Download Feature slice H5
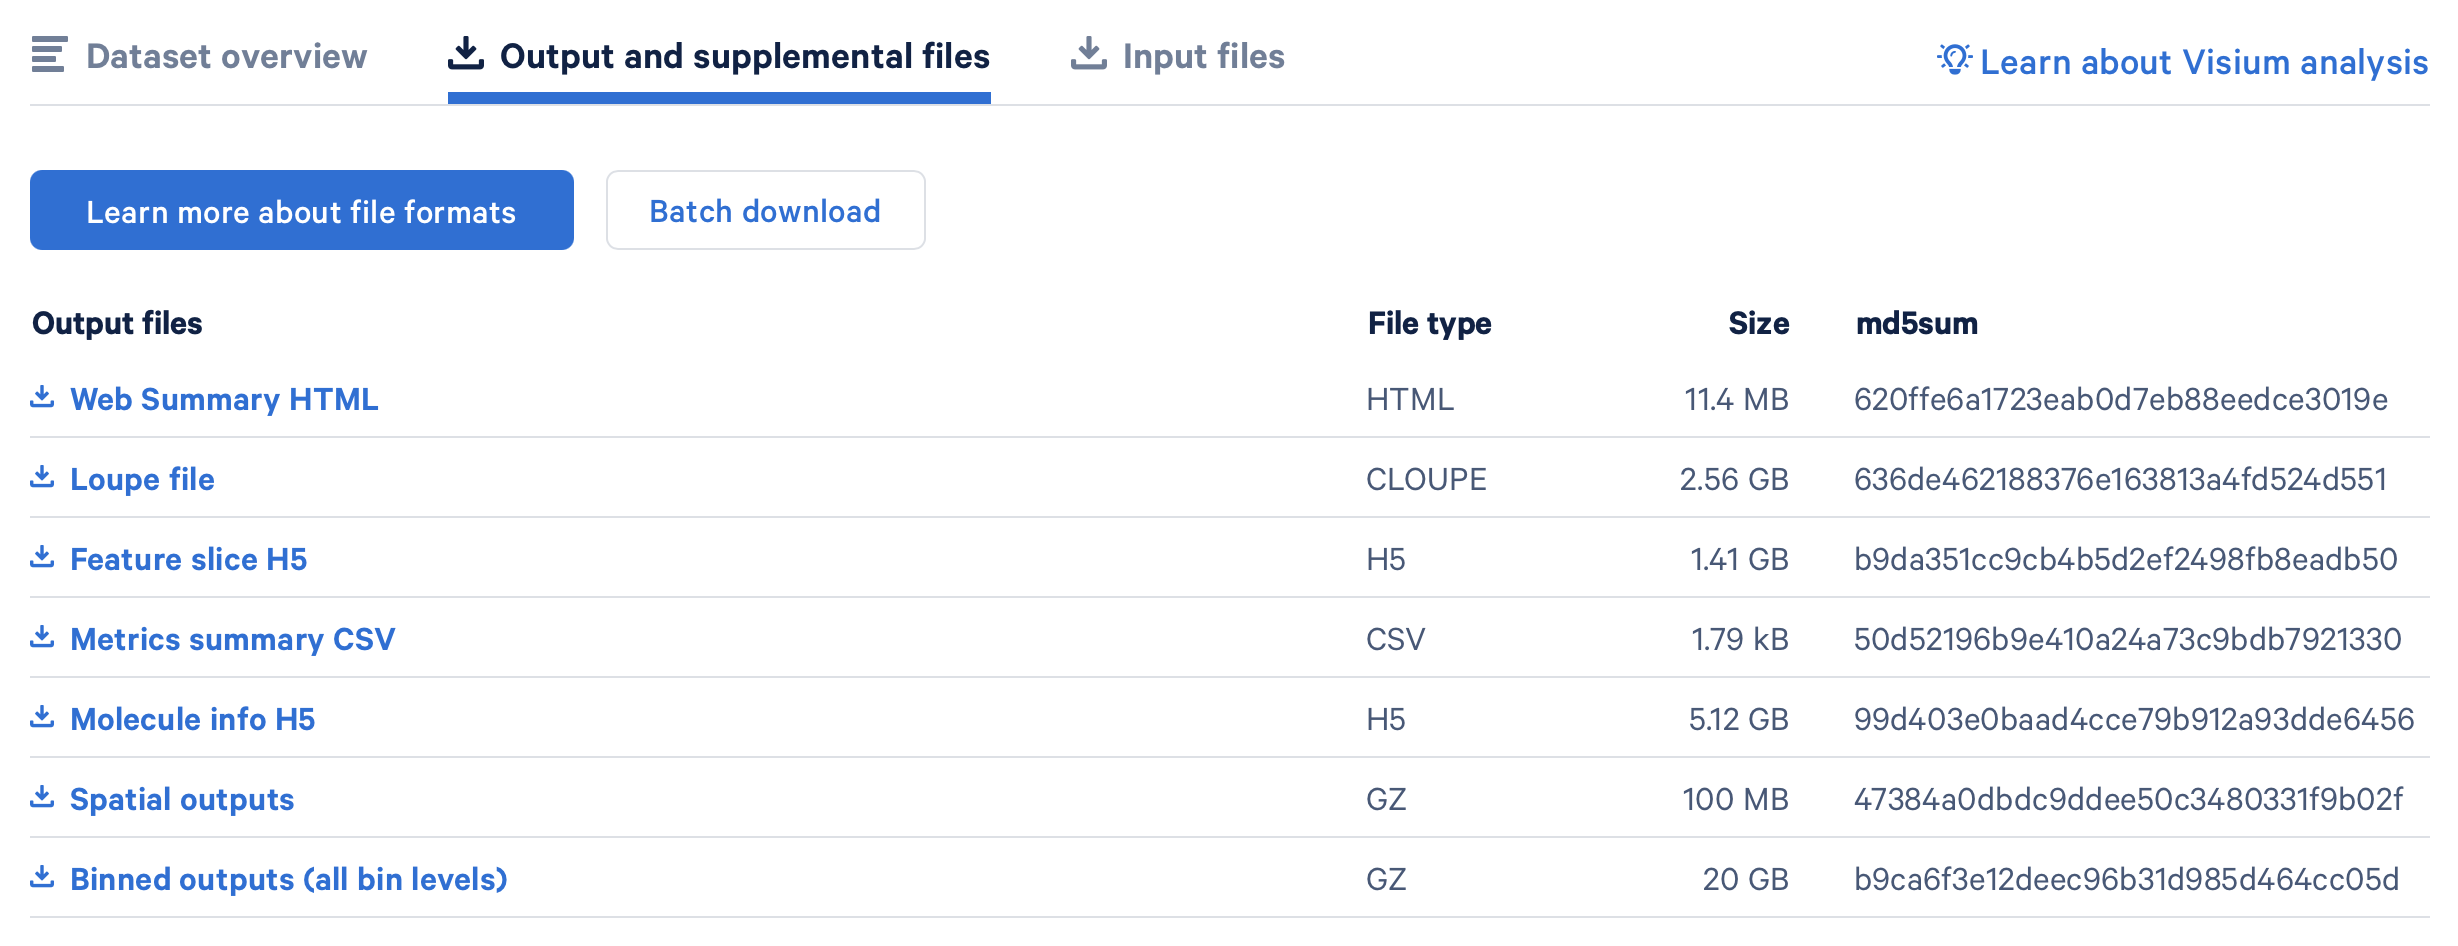 pyautogui.click(x=189, y=559)
